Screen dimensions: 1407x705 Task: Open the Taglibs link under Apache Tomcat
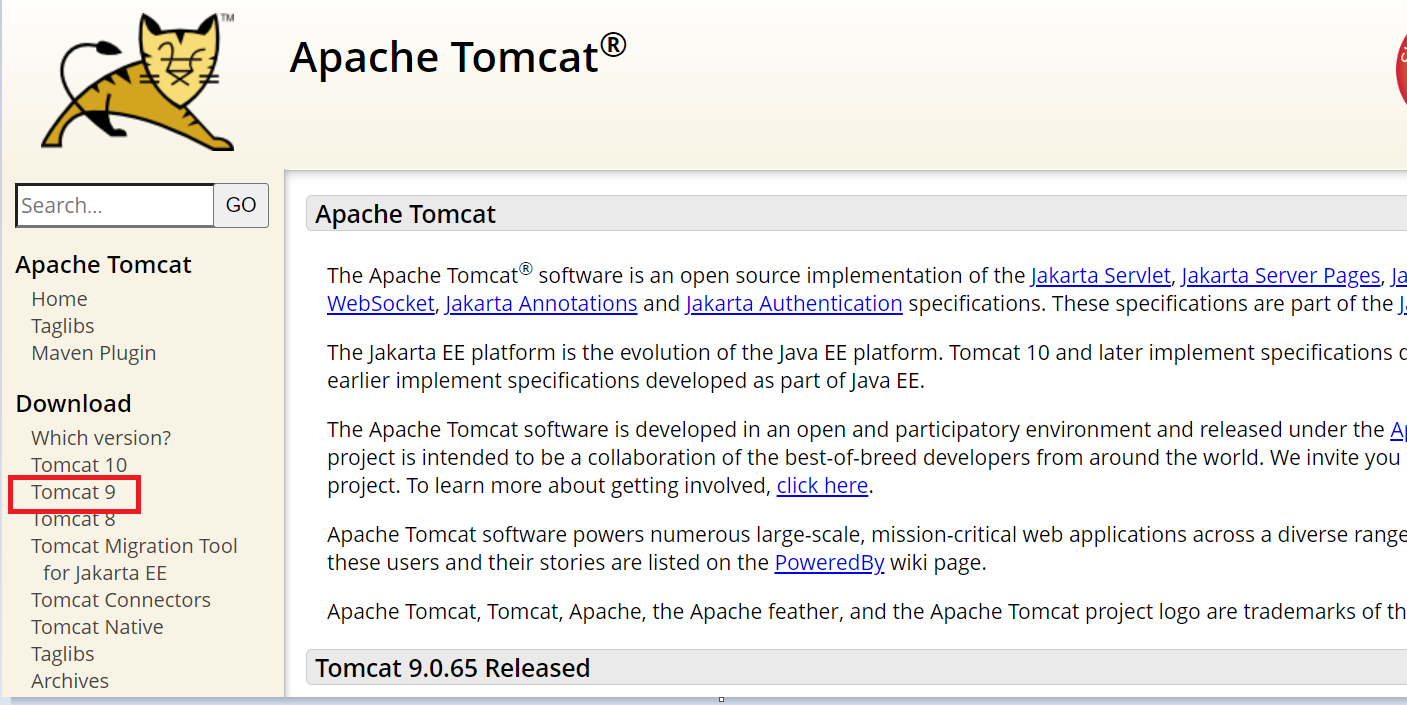coord(62,326)
